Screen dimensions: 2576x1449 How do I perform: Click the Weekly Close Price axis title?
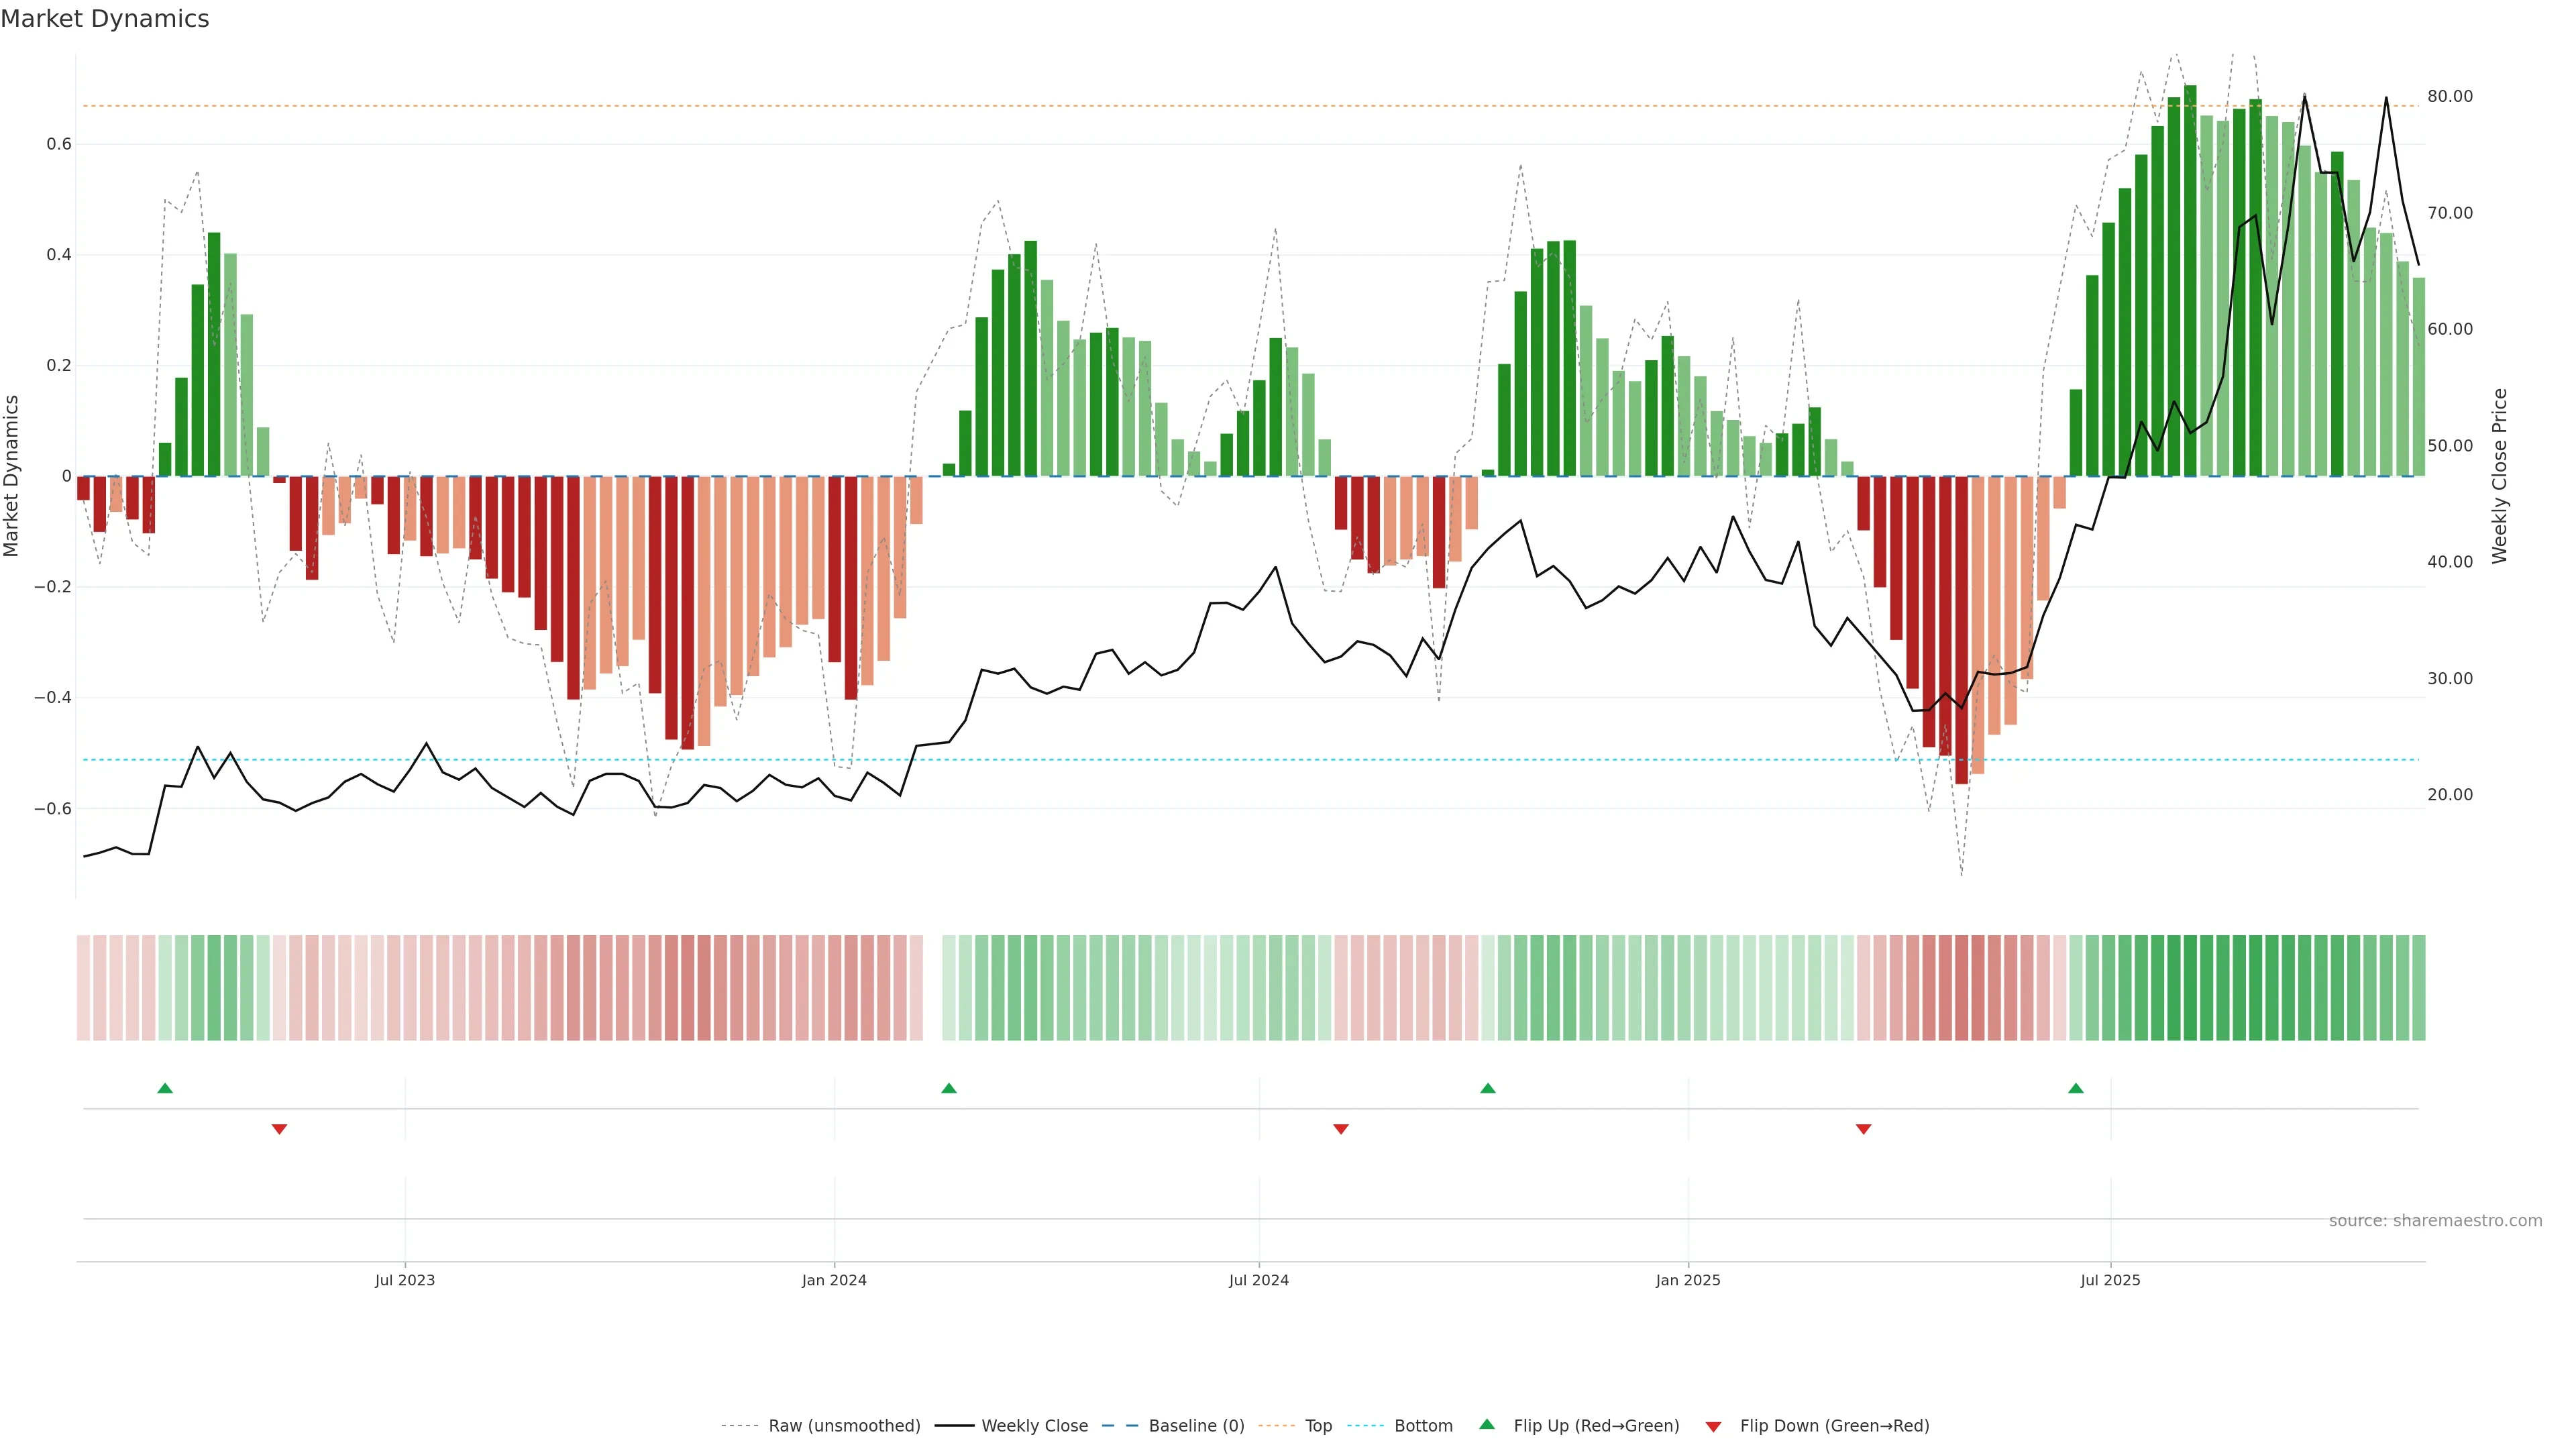pos(2499,476)
